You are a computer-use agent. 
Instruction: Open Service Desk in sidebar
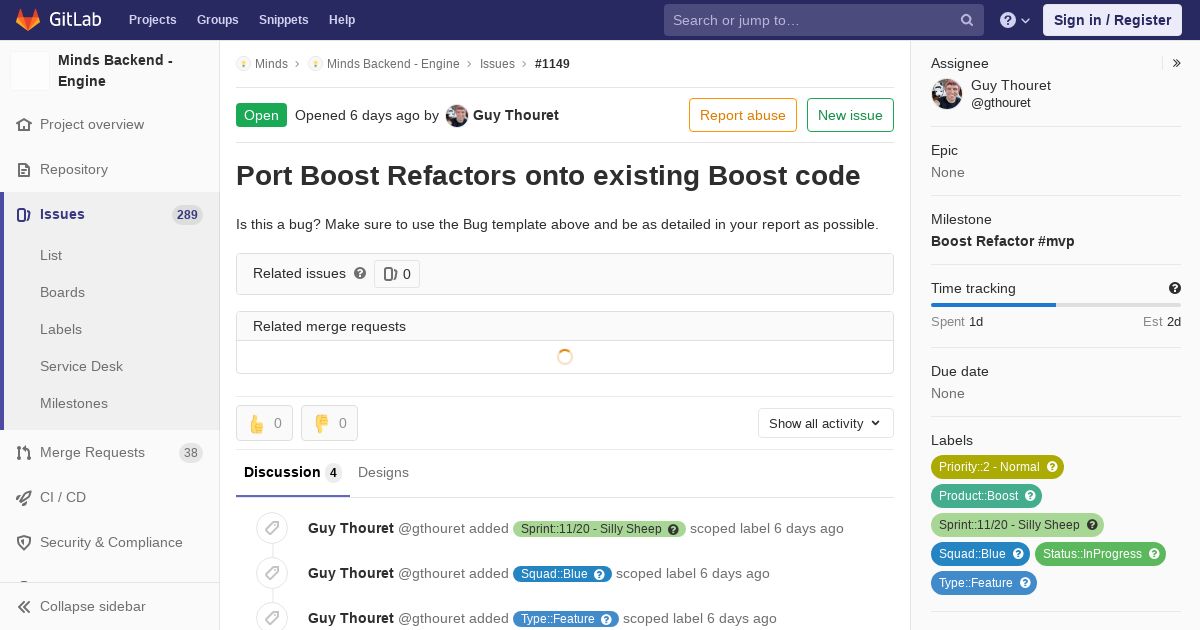pyautogui.click(x=81, y=367)
